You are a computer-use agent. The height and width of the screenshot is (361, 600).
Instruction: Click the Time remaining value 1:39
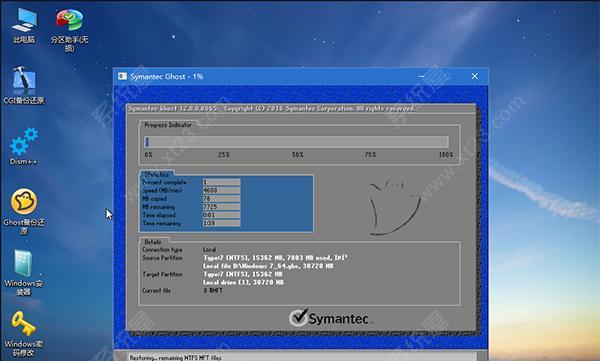(221, 223)
